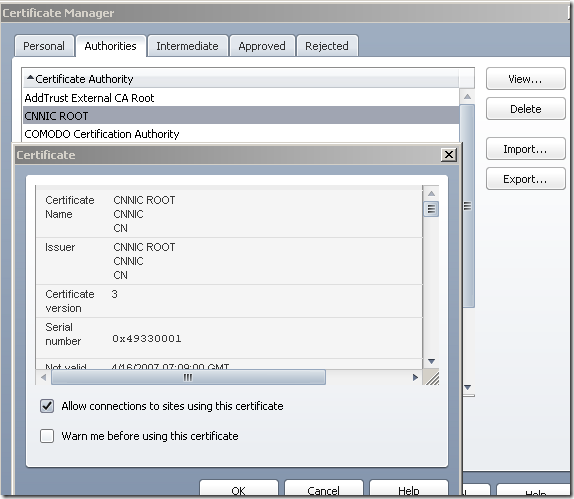Select the Authorities tab
The height and width of the screenshot is (499, 574).
point(111,46)
